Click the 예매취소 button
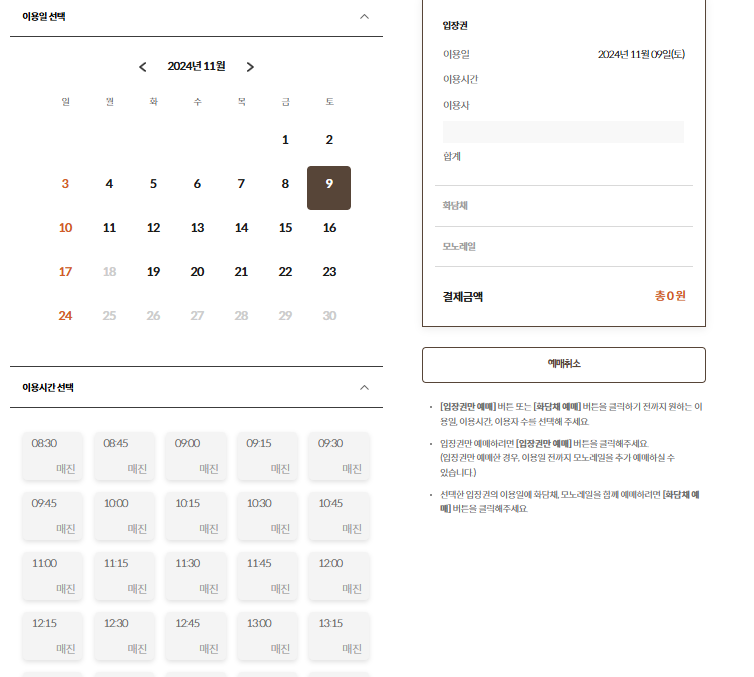Screen dimensions: 754x677 [564, 365]
